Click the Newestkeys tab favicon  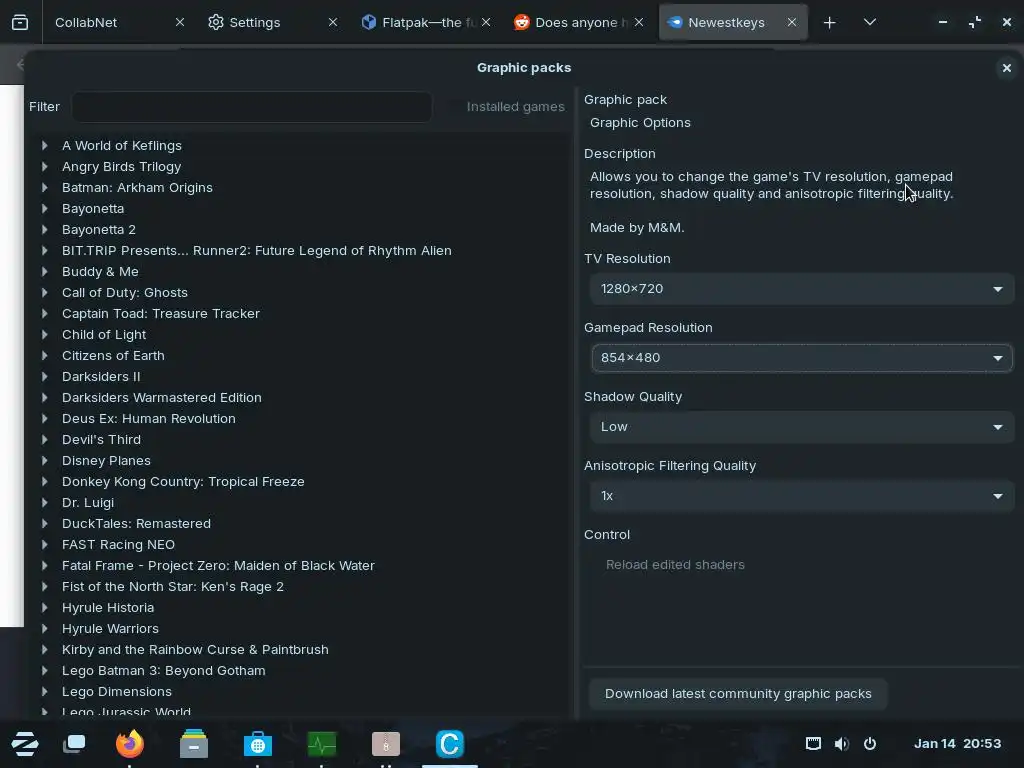tap(675, 22)
